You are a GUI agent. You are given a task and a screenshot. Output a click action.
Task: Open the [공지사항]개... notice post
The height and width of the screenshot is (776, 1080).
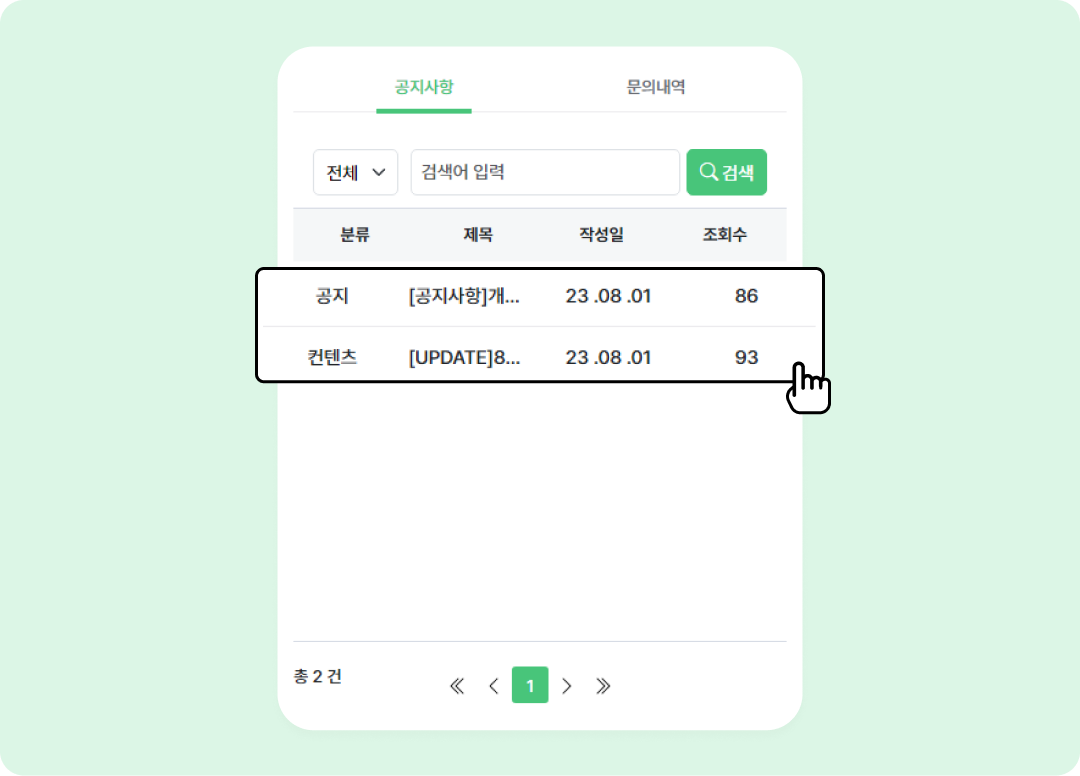pos(464,296)
